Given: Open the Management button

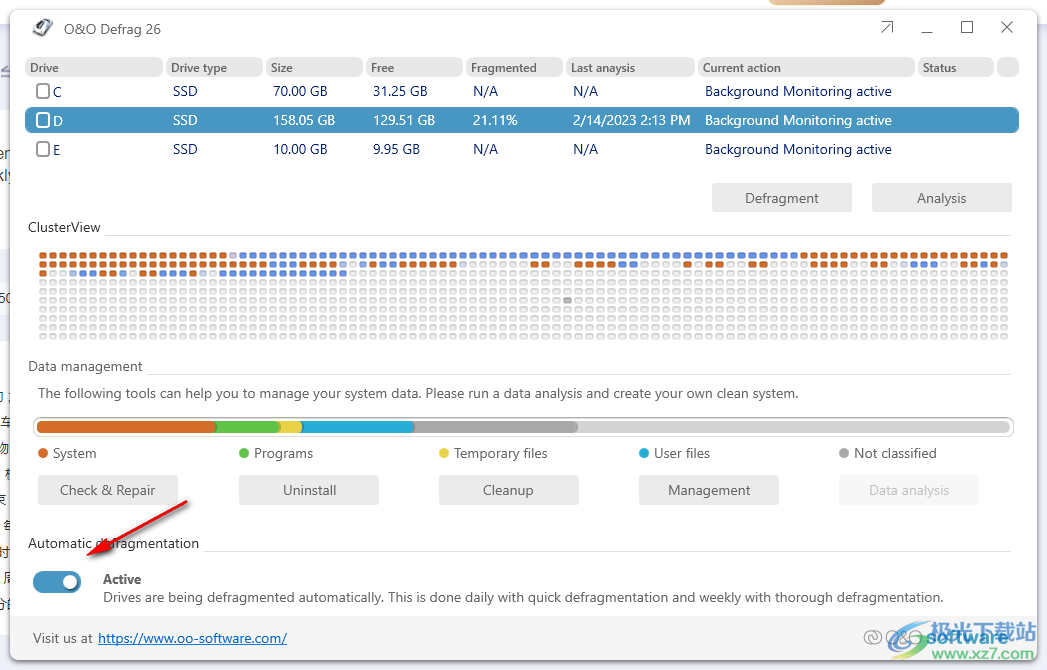Looking at the screenshot, I should [709, 490].
